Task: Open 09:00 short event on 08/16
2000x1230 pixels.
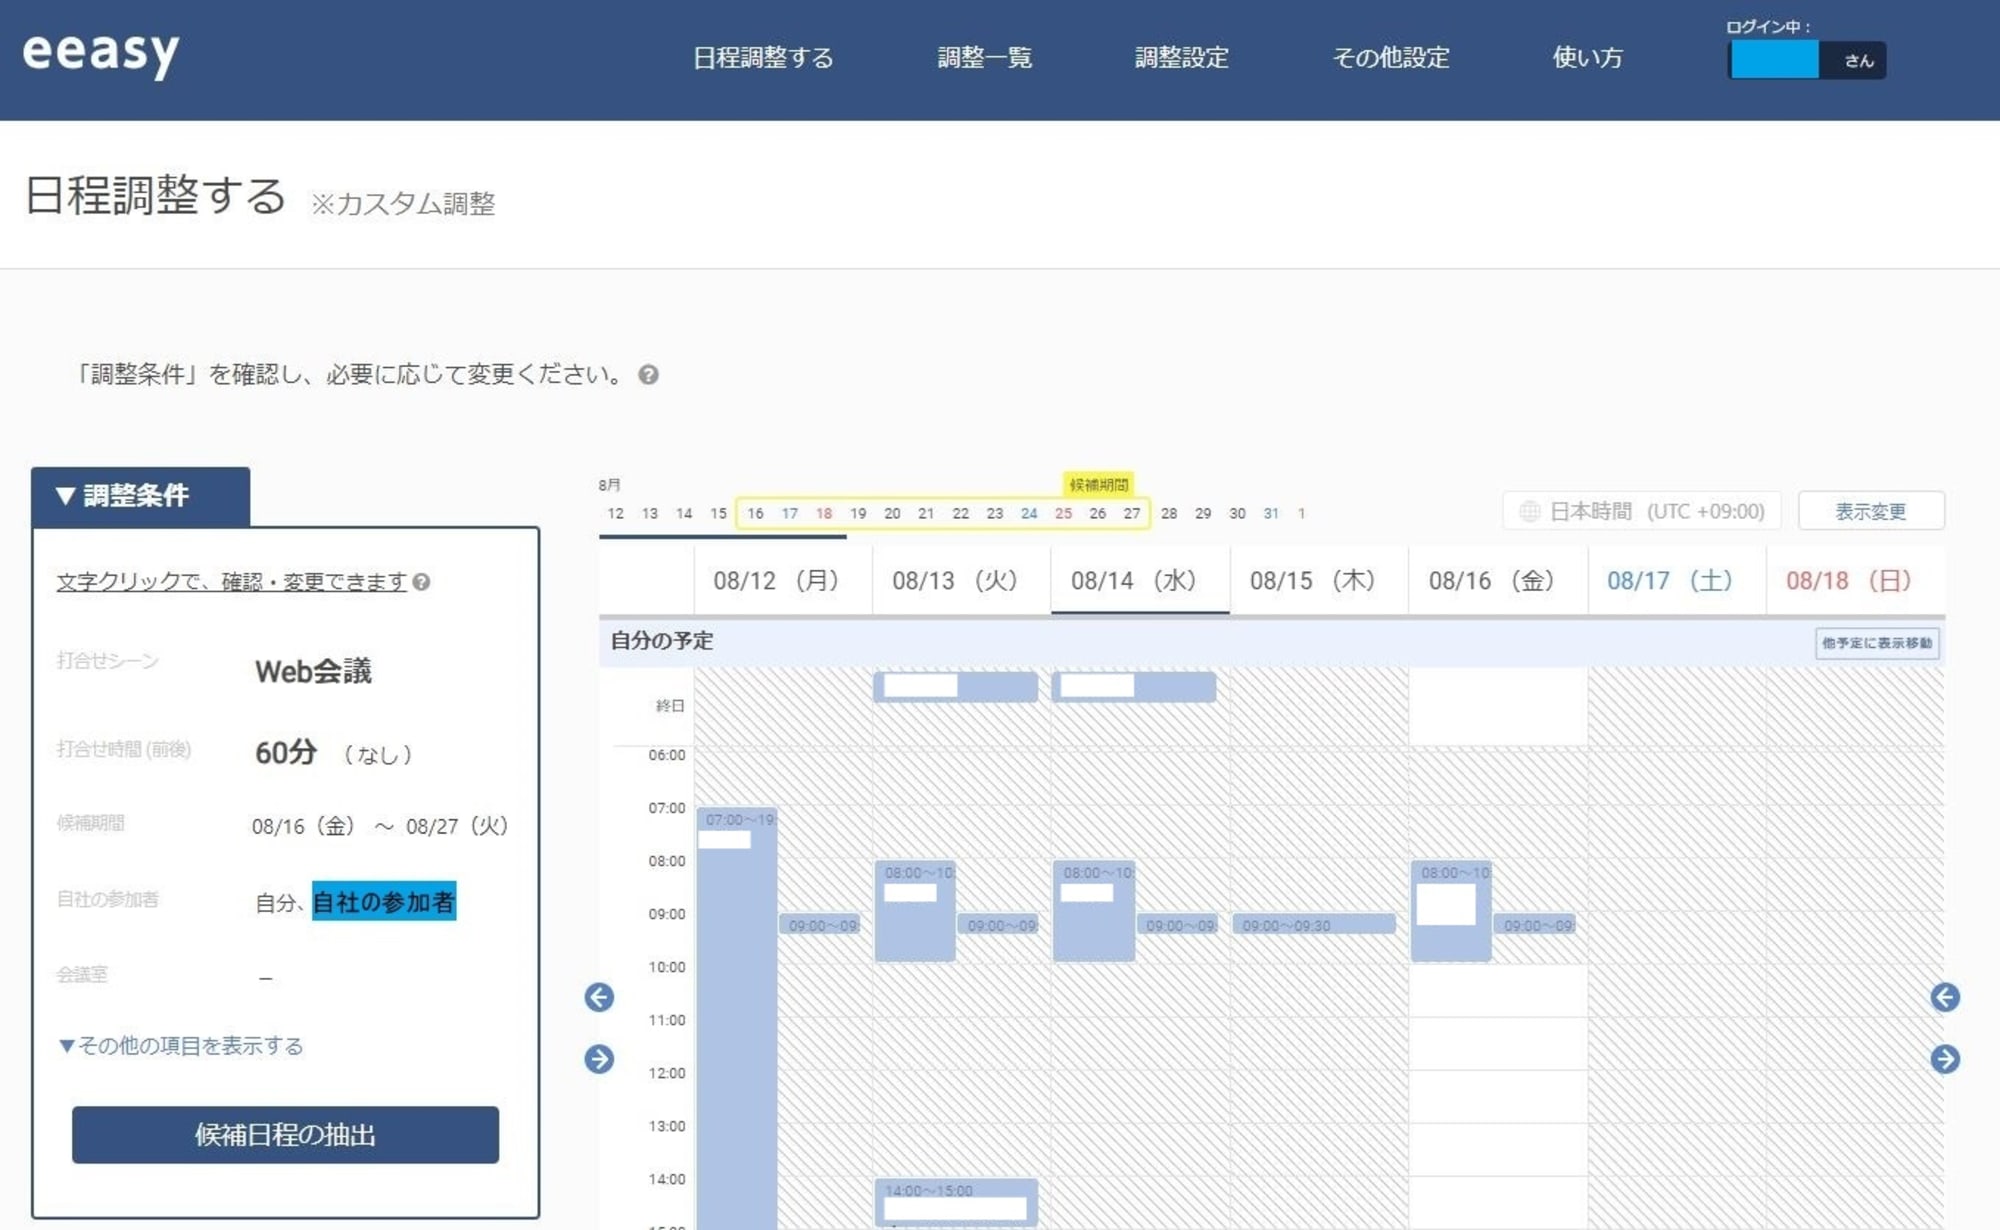Action: (1535, 925)
